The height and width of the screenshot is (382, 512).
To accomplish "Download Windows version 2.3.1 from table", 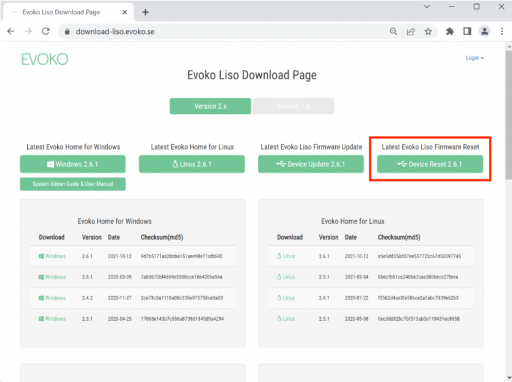I will pos(52,319).
